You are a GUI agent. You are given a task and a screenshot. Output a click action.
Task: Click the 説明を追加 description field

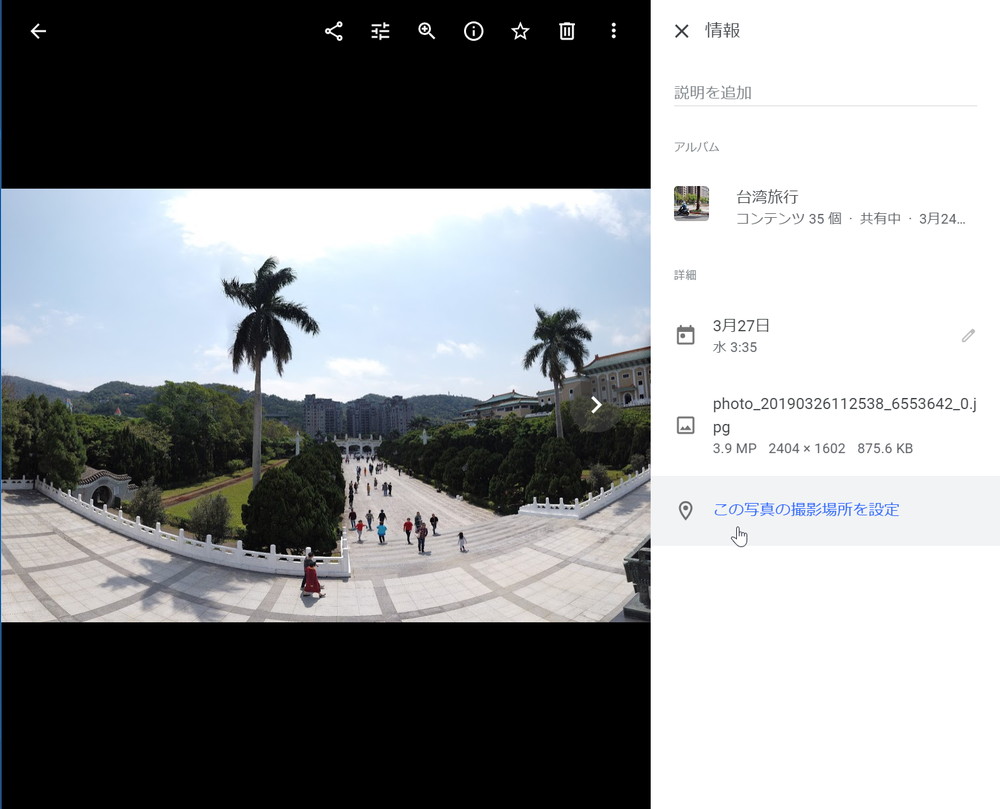click(825, 93)
